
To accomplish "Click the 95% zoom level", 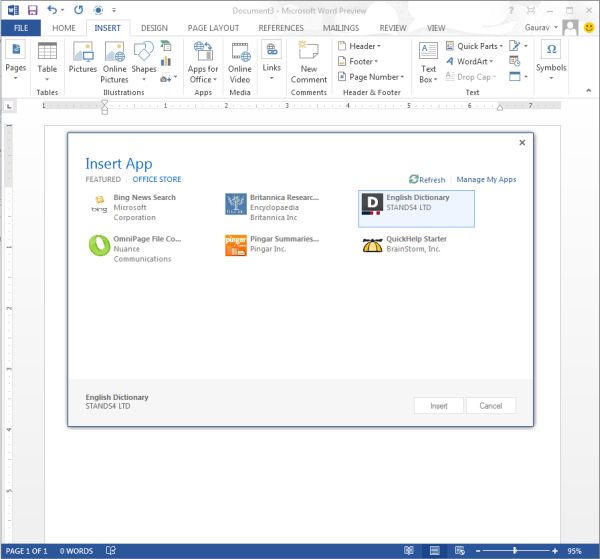I will tap(574, 551).
